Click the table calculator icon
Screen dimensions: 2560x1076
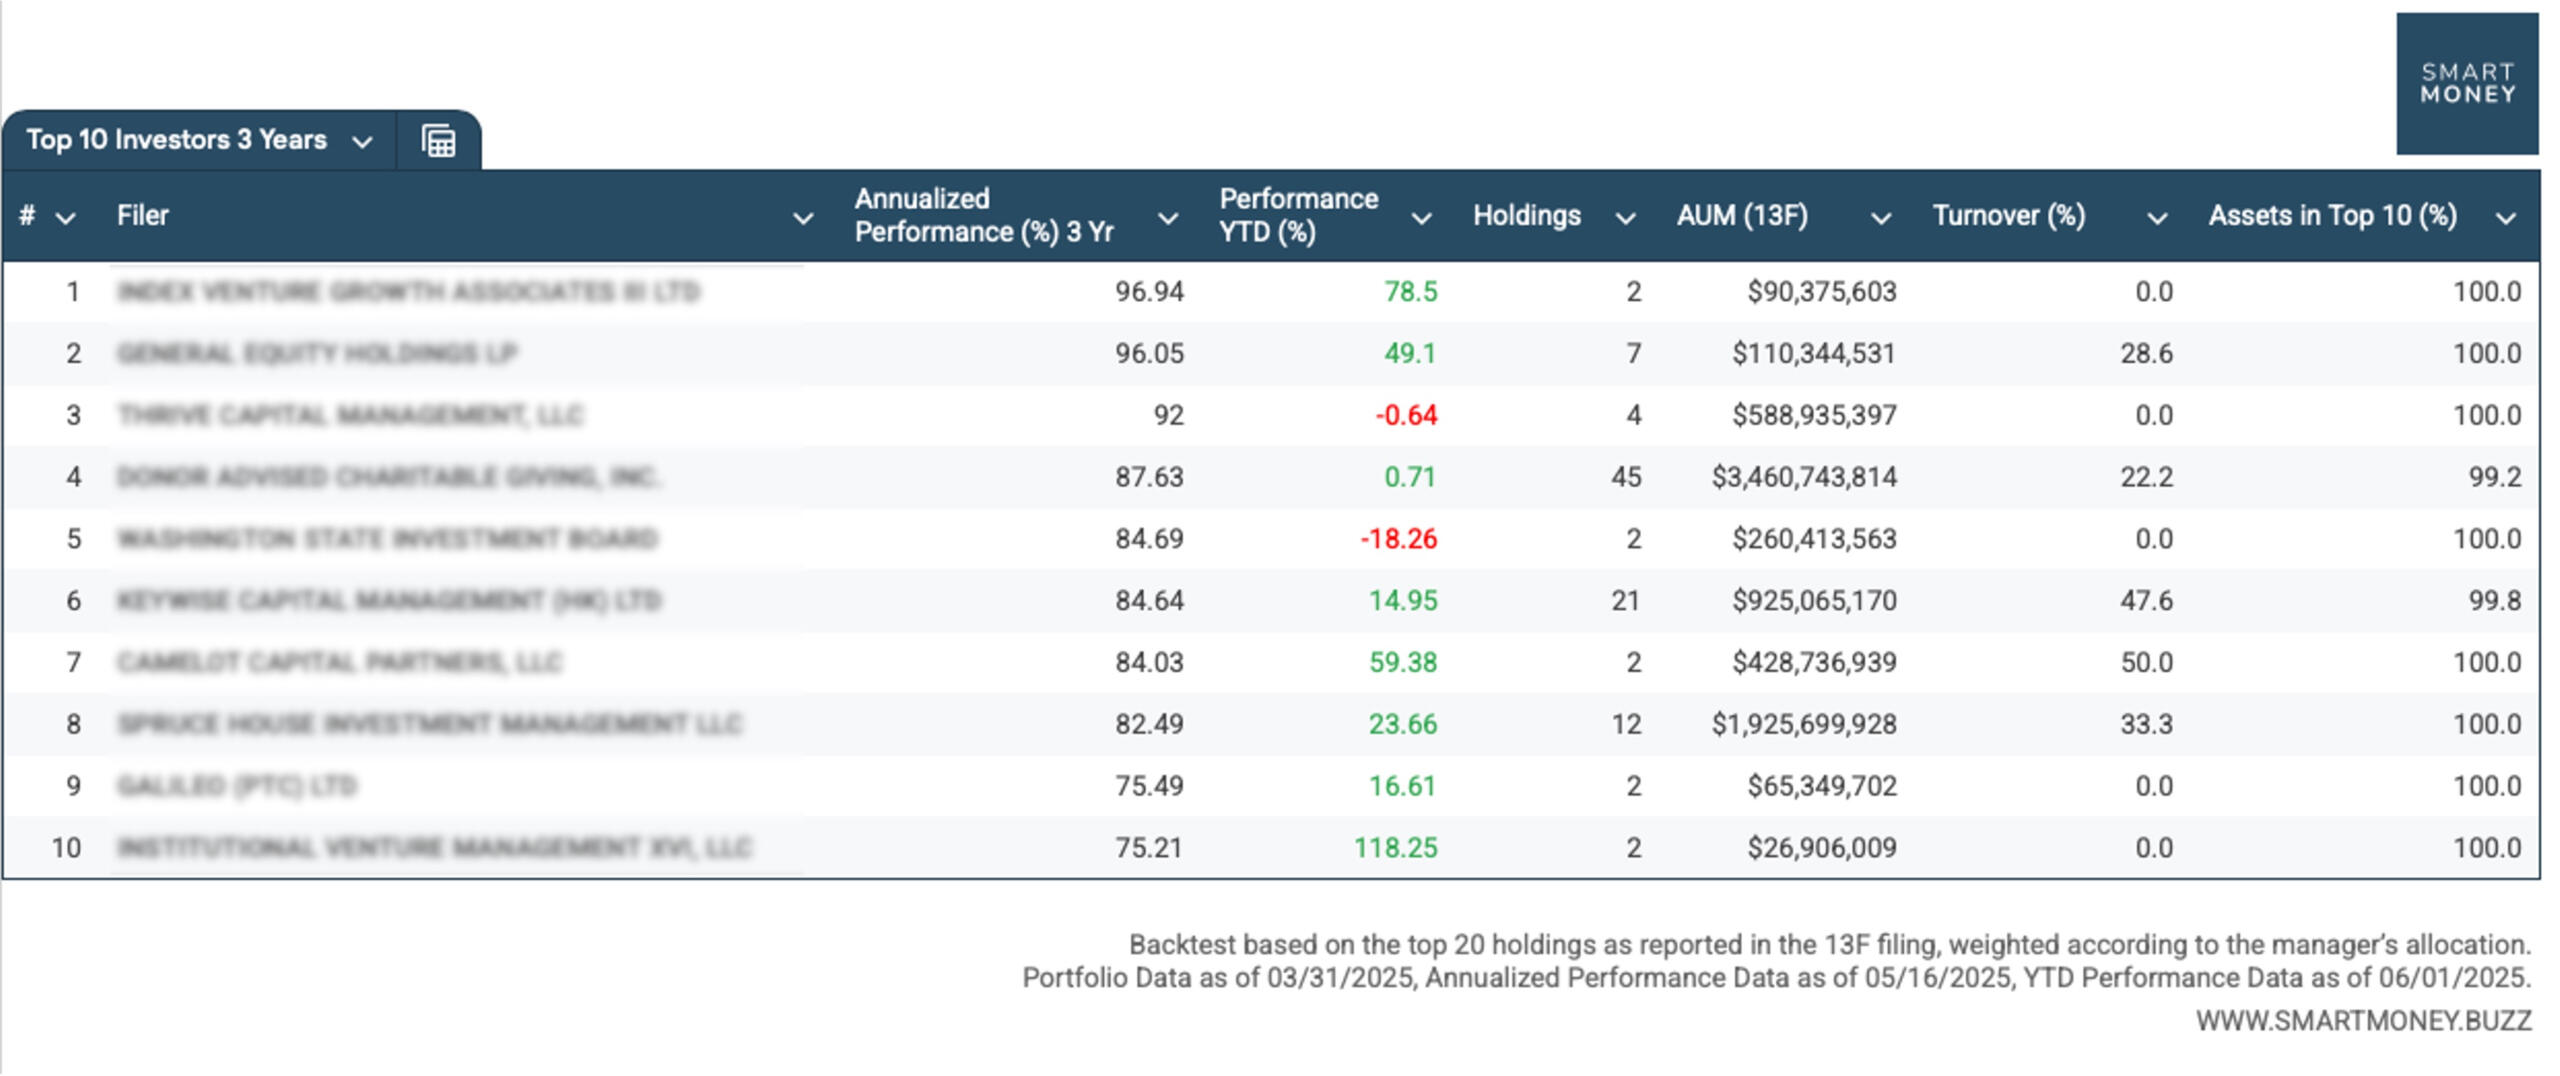(438, 141)
